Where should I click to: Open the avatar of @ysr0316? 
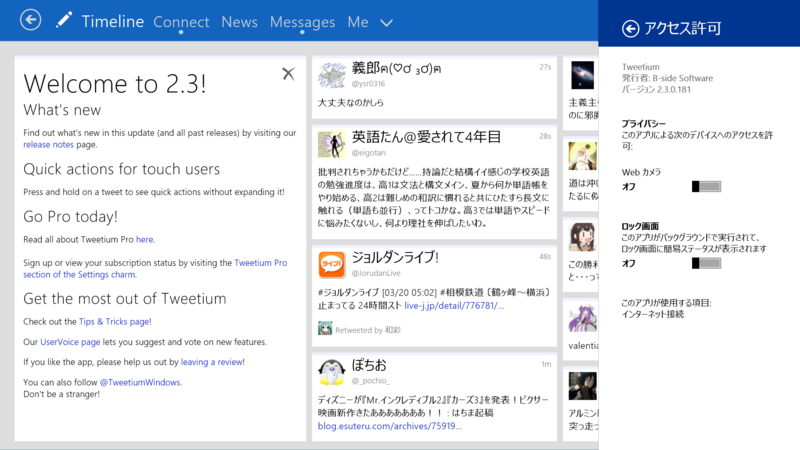331,75
